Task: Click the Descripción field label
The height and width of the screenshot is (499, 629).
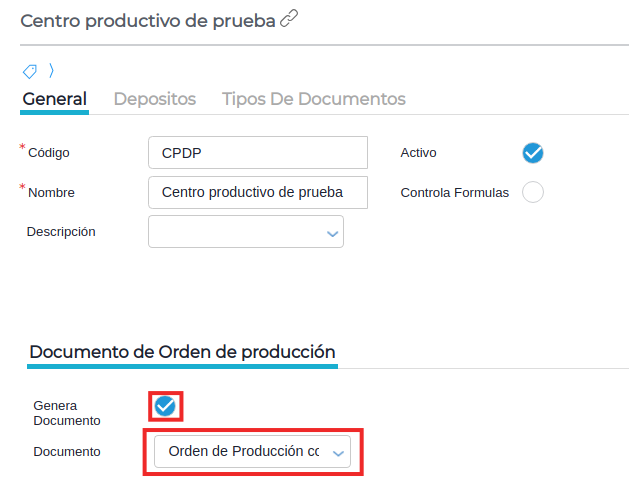Action: pos(61,232)
